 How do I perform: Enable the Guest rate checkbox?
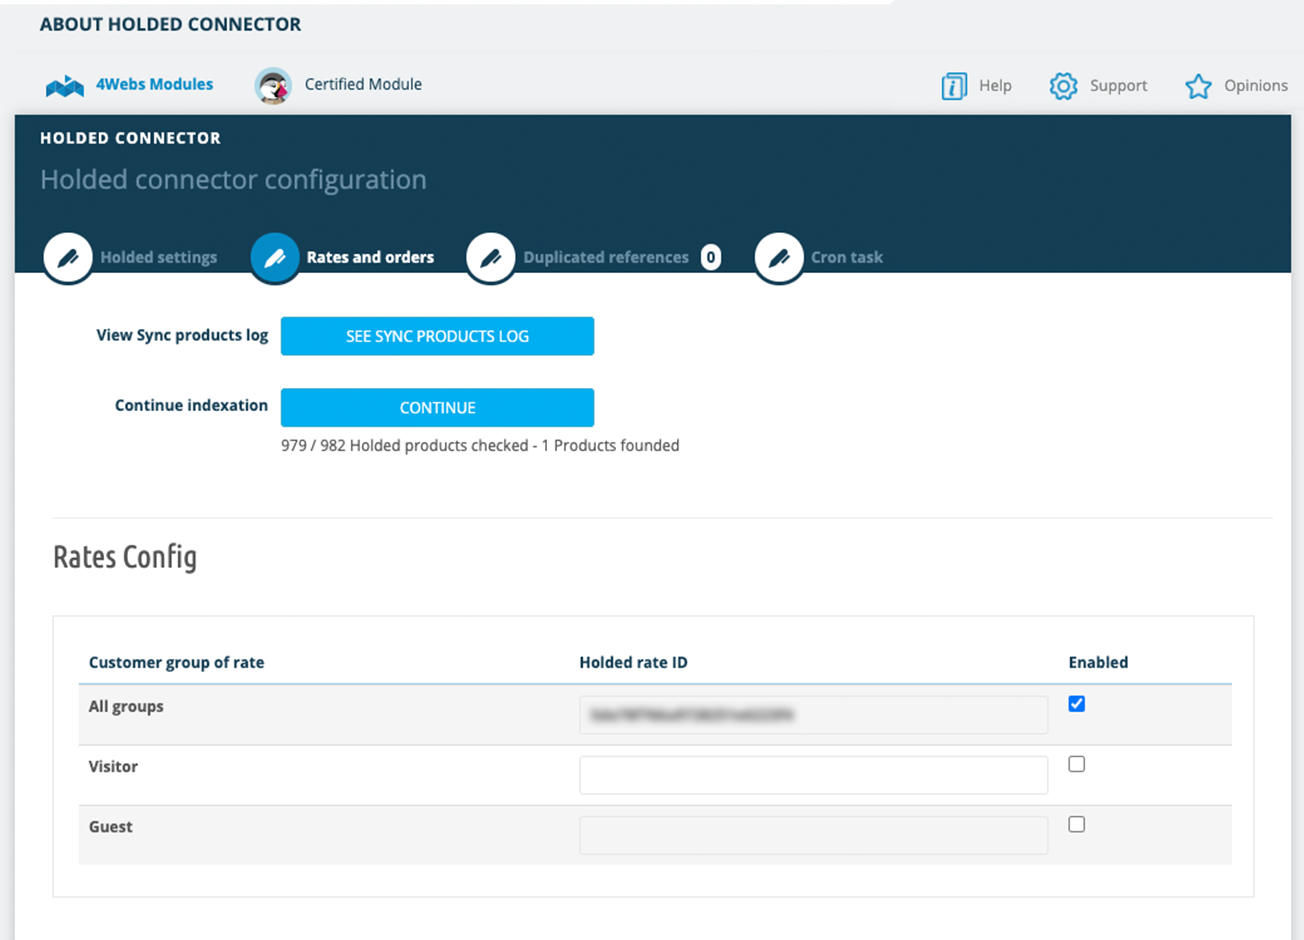[1077, 824]
